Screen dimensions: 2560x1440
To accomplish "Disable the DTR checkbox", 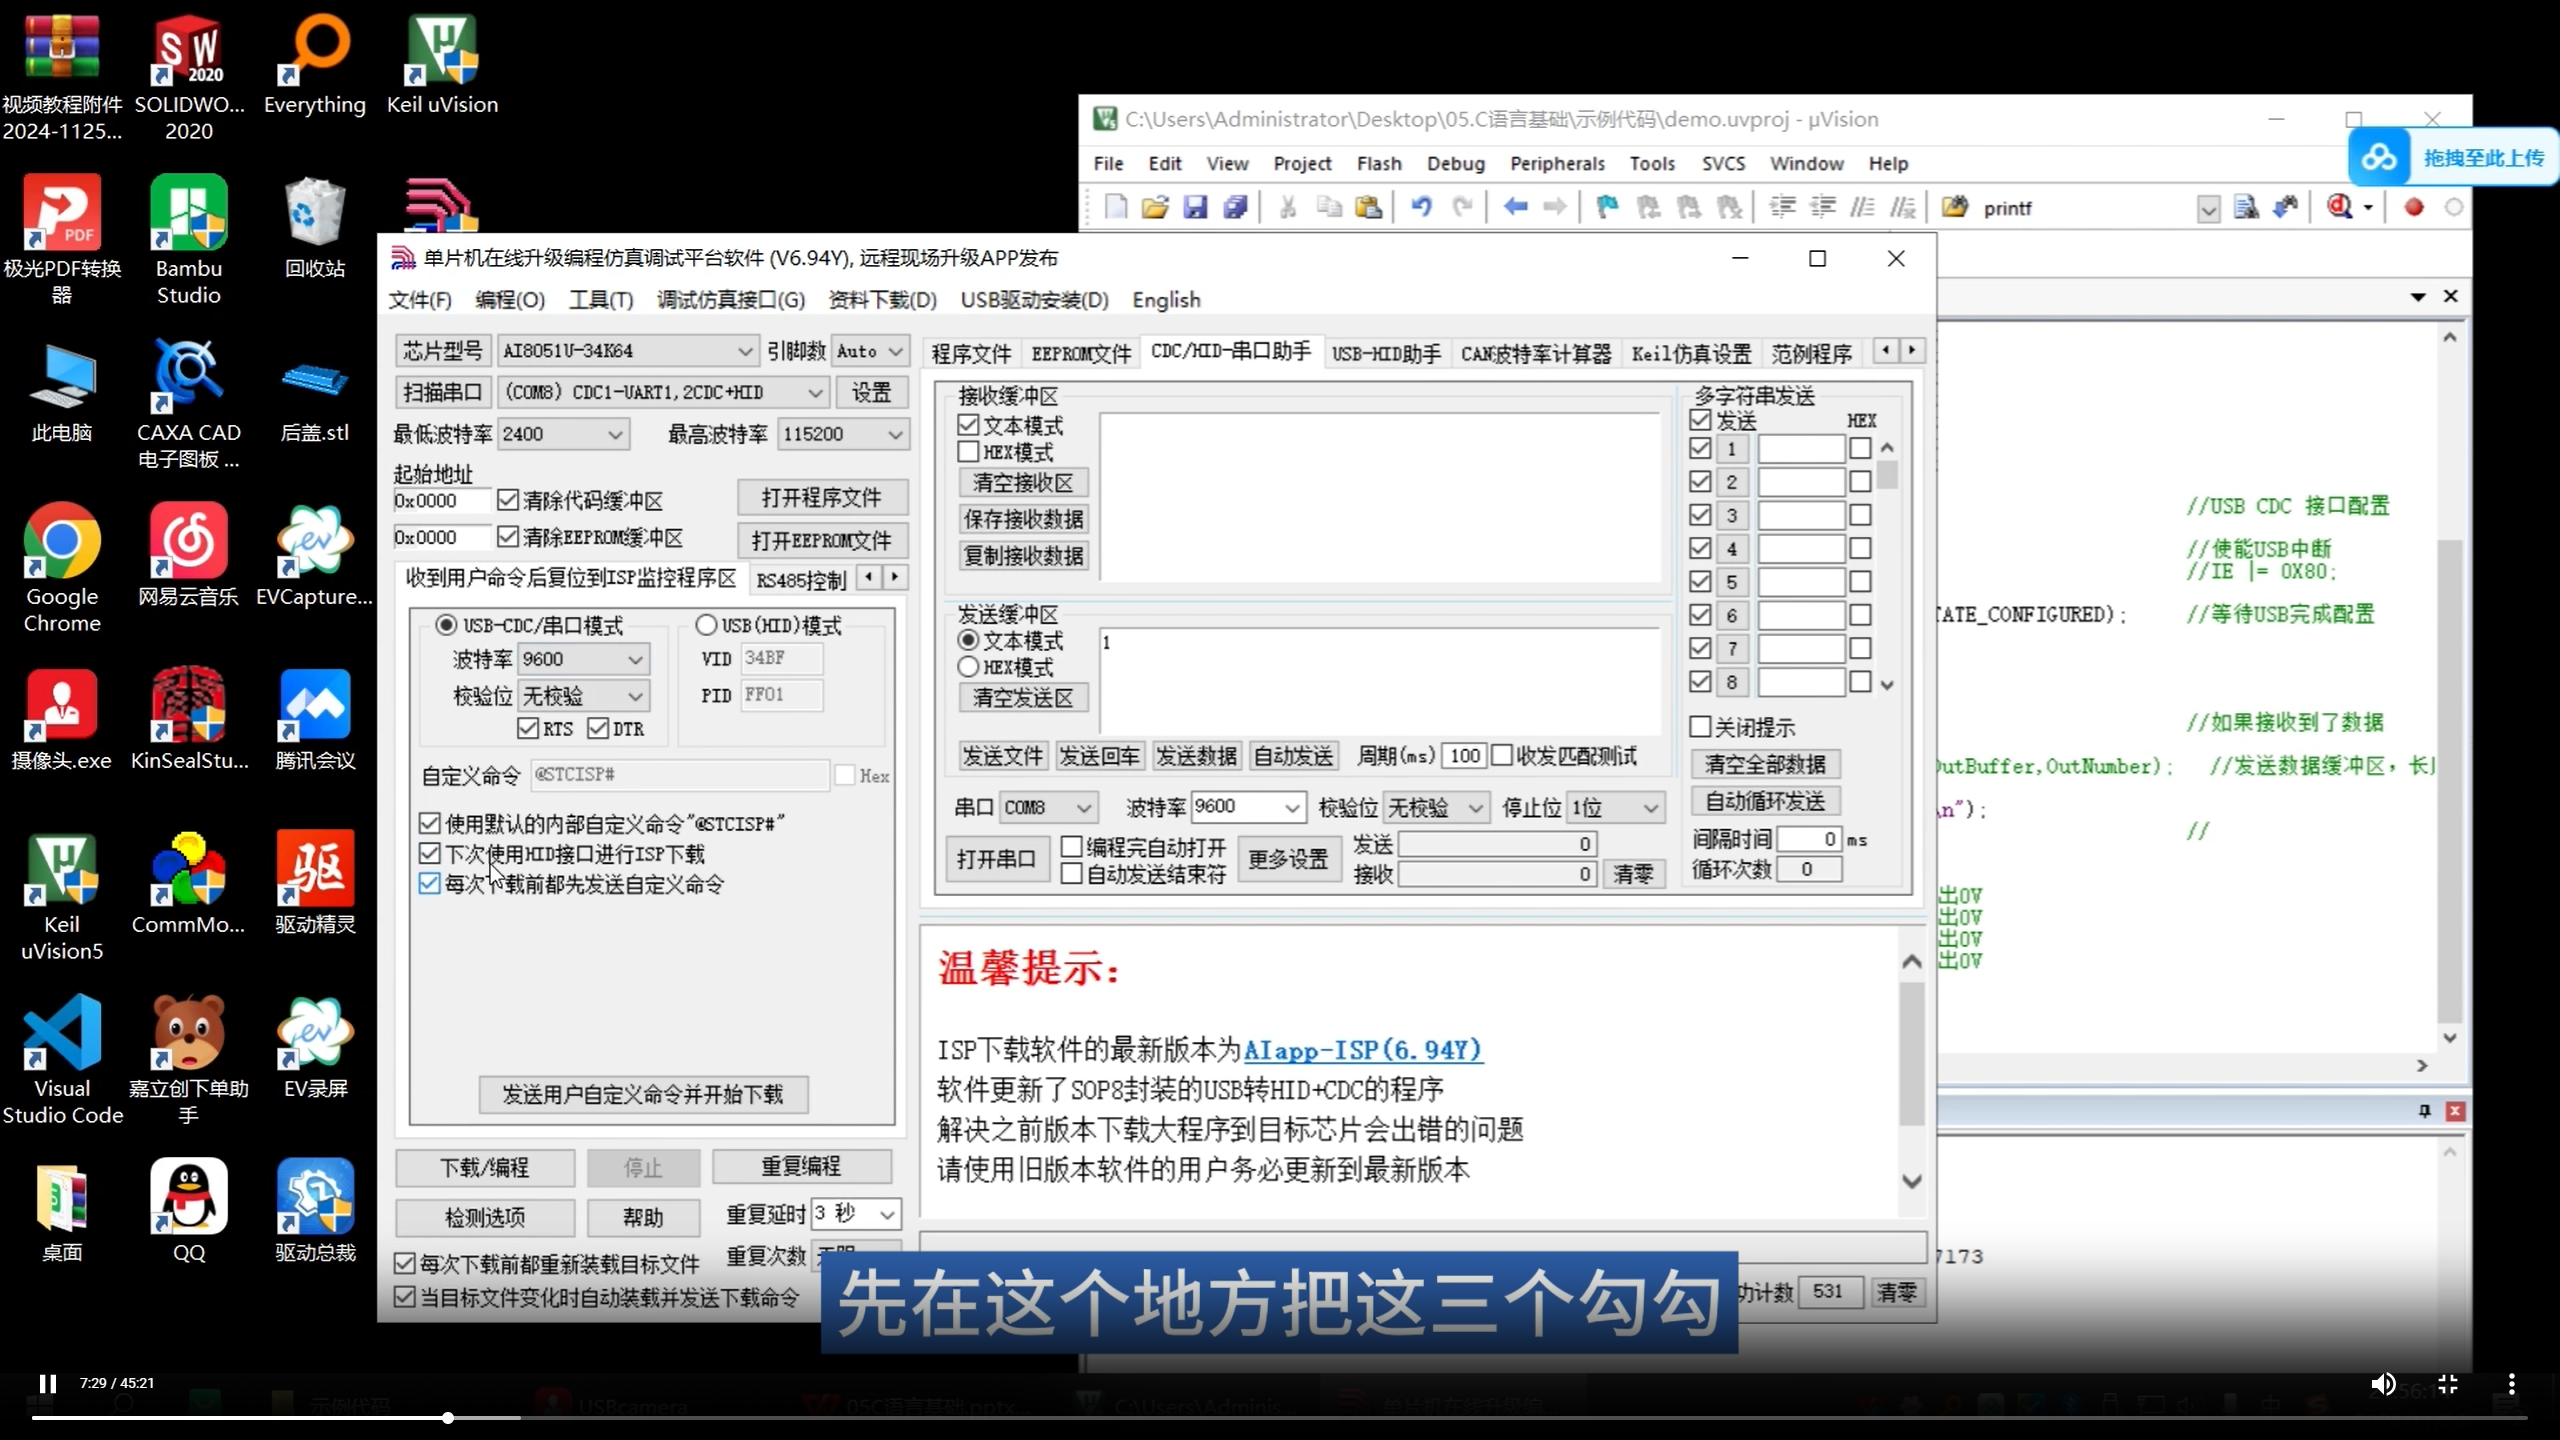I will pyautogui.click(x=599, y=728).
